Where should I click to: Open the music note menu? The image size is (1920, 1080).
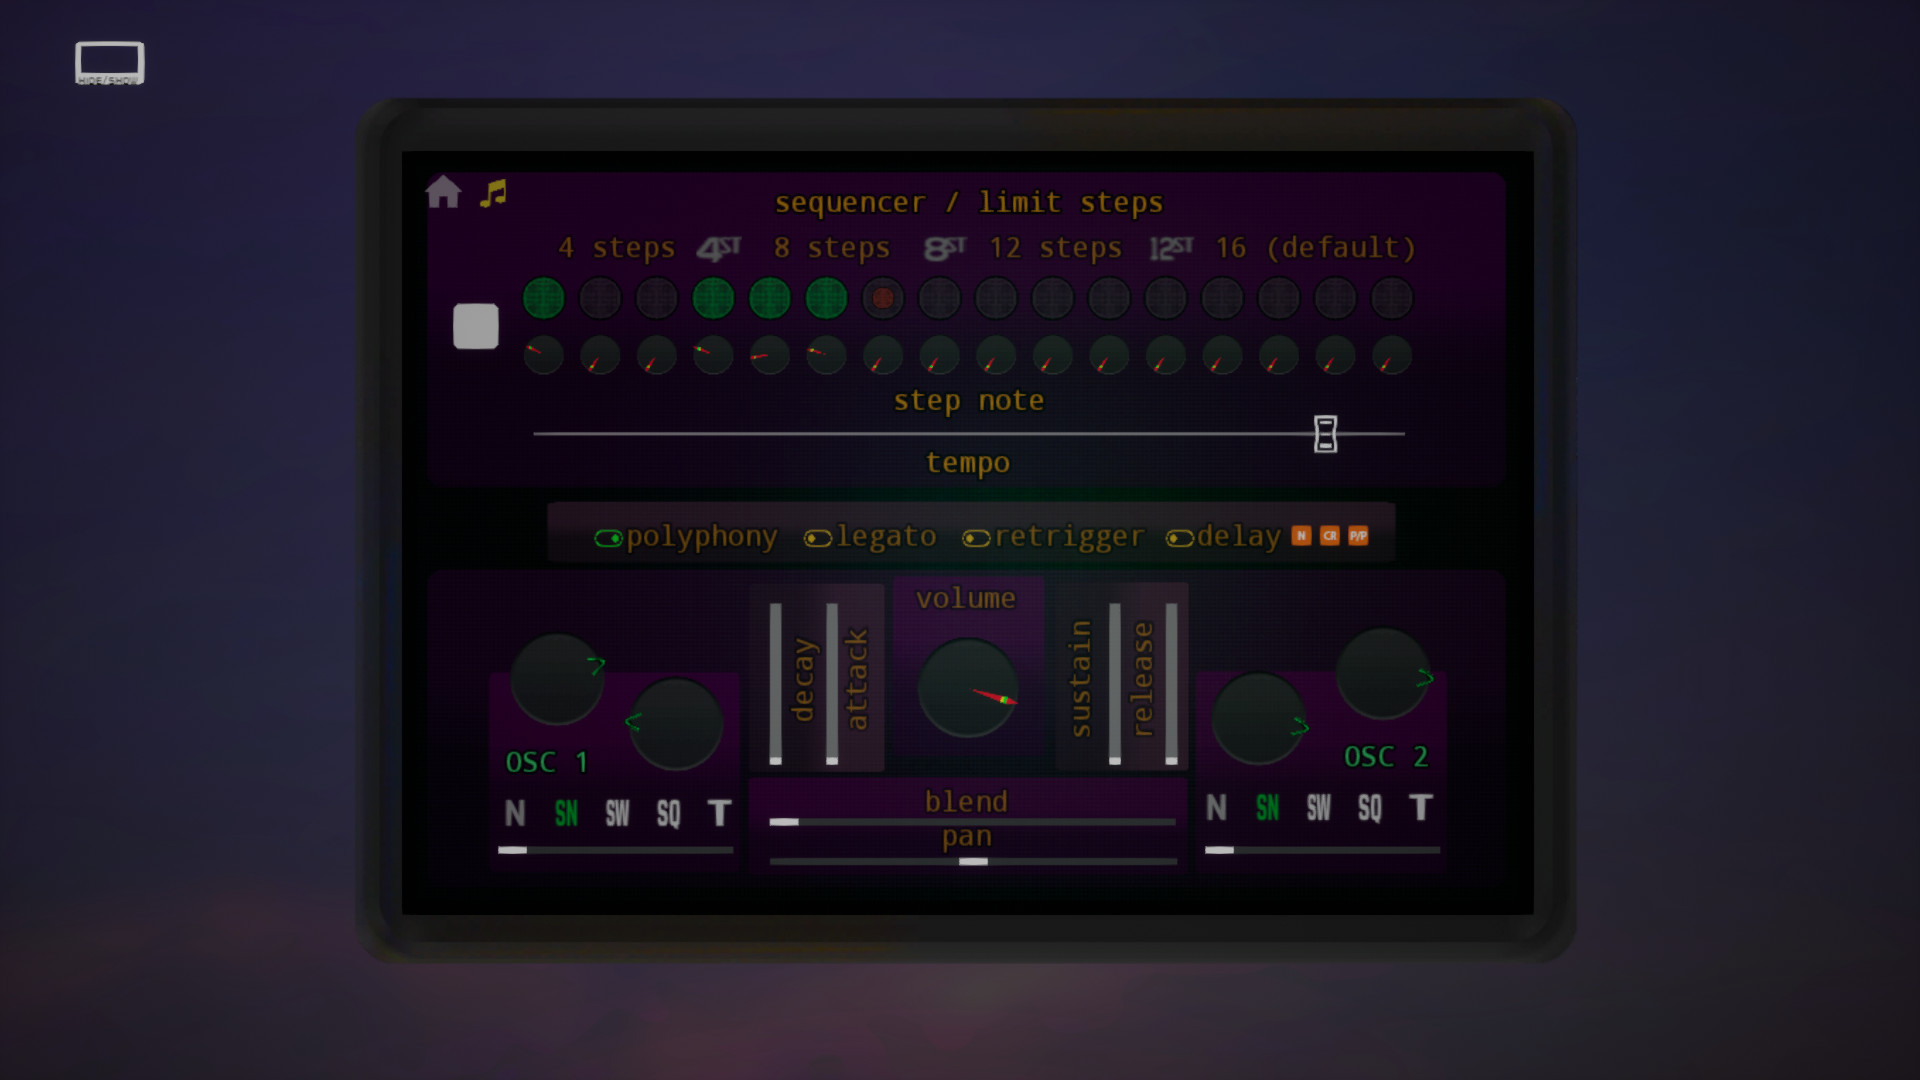(x=492, y=192)
